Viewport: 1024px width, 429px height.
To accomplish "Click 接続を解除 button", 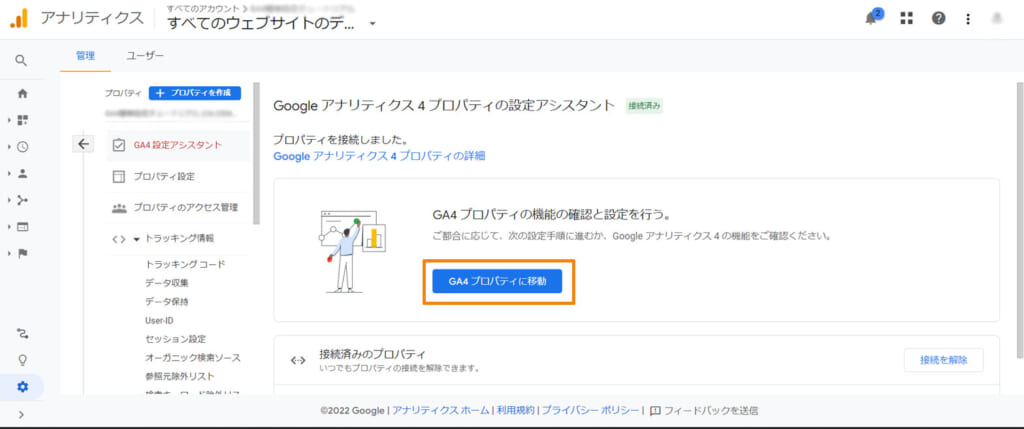I will (944, 360).
